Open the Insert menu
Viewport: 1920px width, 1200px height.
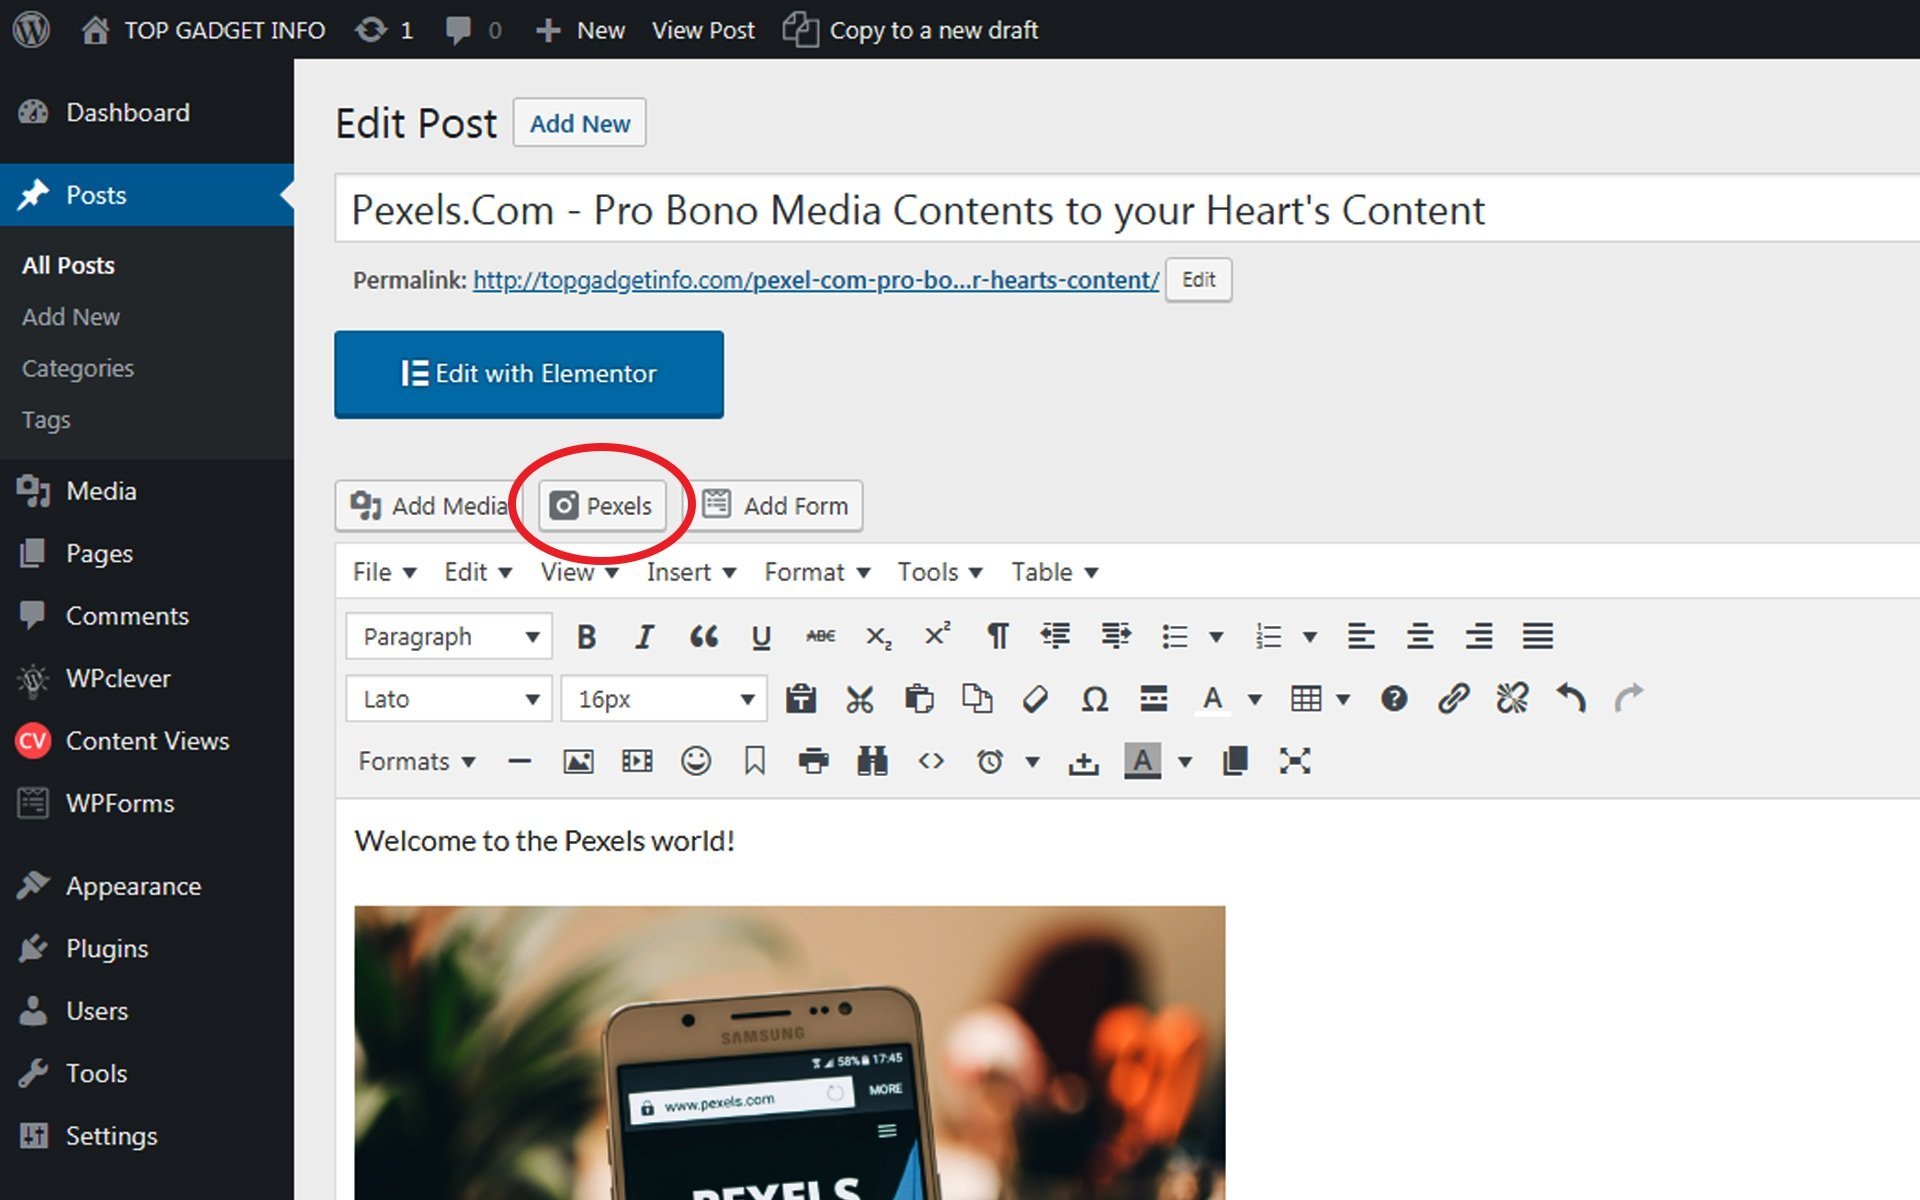click(691, 572)
